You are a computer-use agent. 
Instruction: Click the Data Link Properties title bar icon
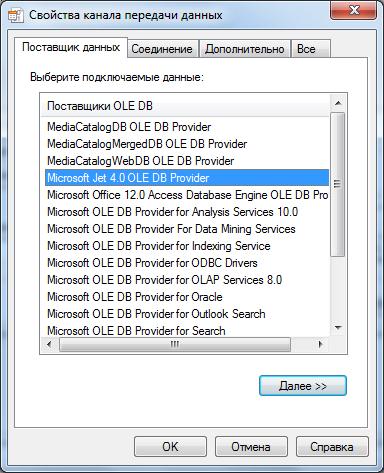point(16,15)
